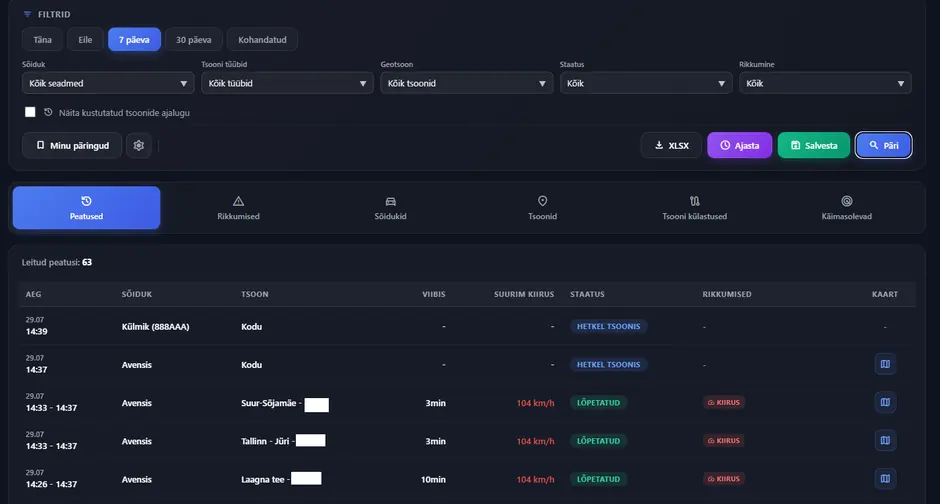Switch to the Tsoonid tab
The image size is (940, 504).
[543, 208]
